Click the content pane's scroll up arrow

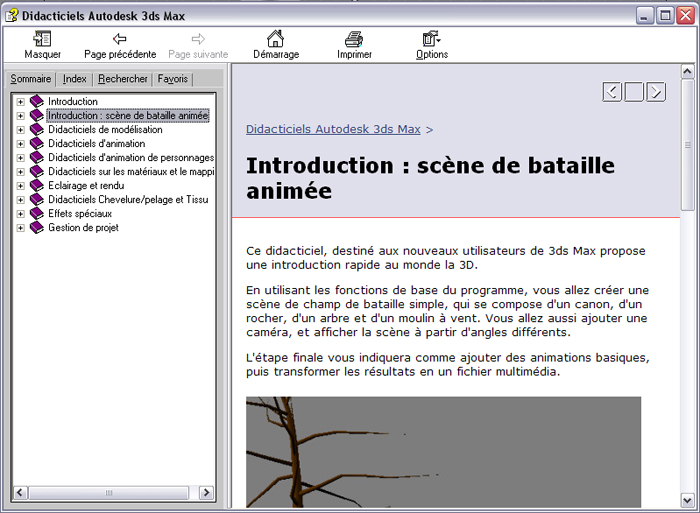(688, 71)
